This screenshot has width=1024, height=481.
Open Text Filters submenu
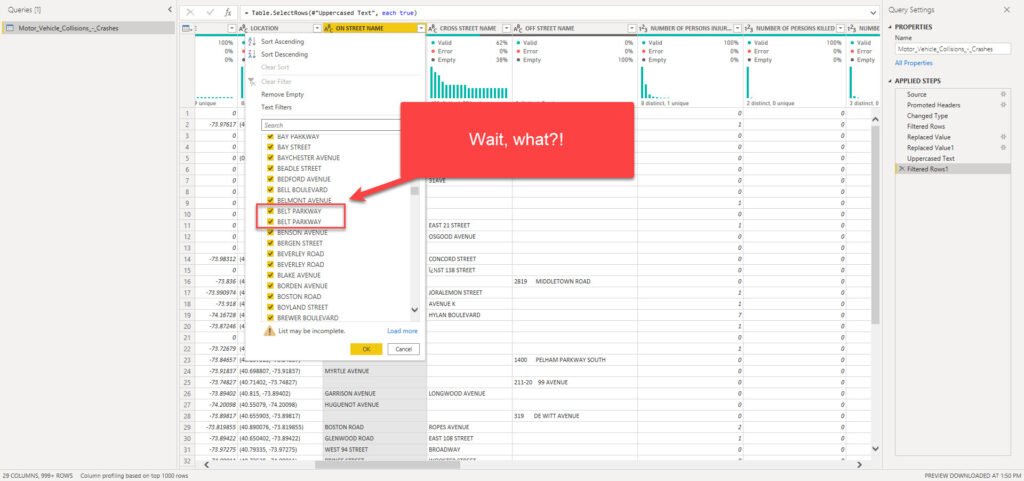pos(276,107)
